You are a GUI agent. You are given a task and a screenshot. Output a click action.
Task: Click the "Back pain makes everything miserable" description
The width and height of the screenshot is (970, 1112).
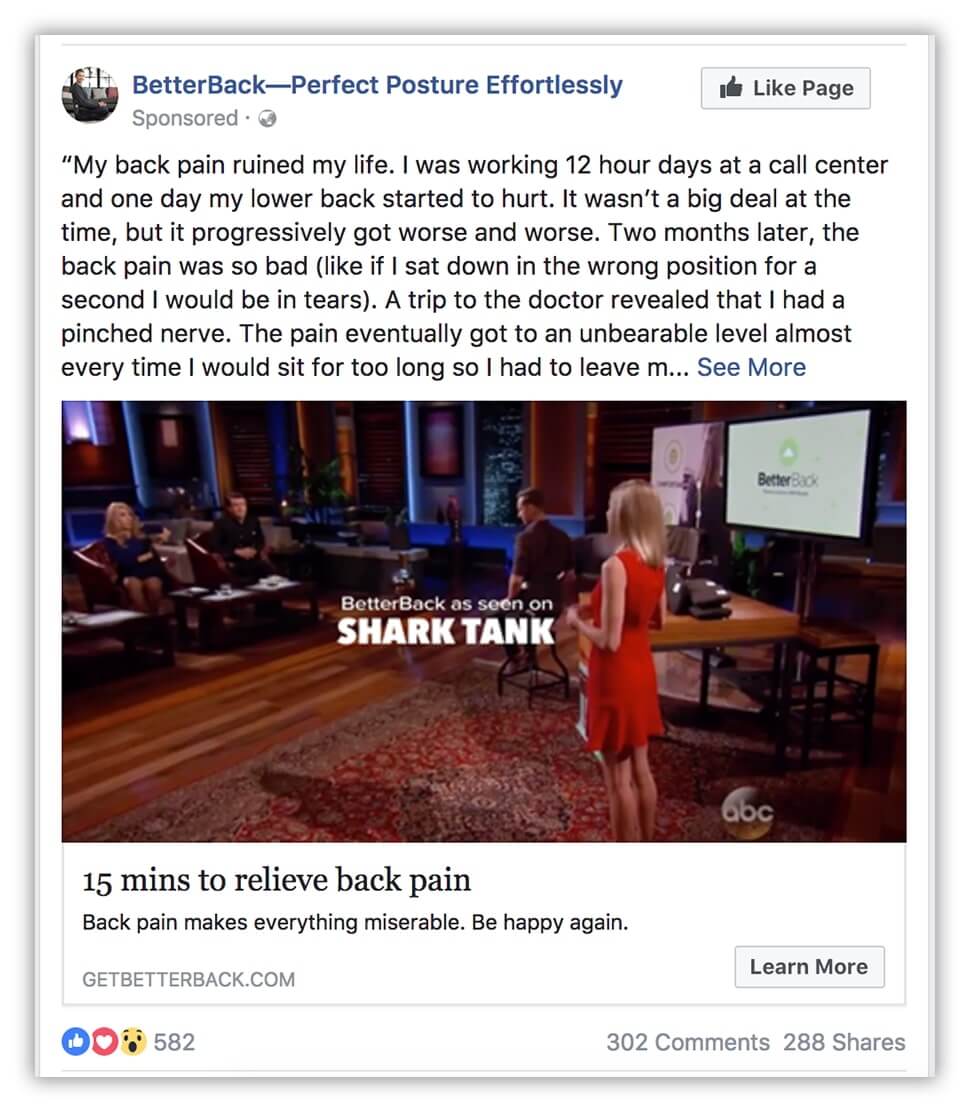point(355,923)
